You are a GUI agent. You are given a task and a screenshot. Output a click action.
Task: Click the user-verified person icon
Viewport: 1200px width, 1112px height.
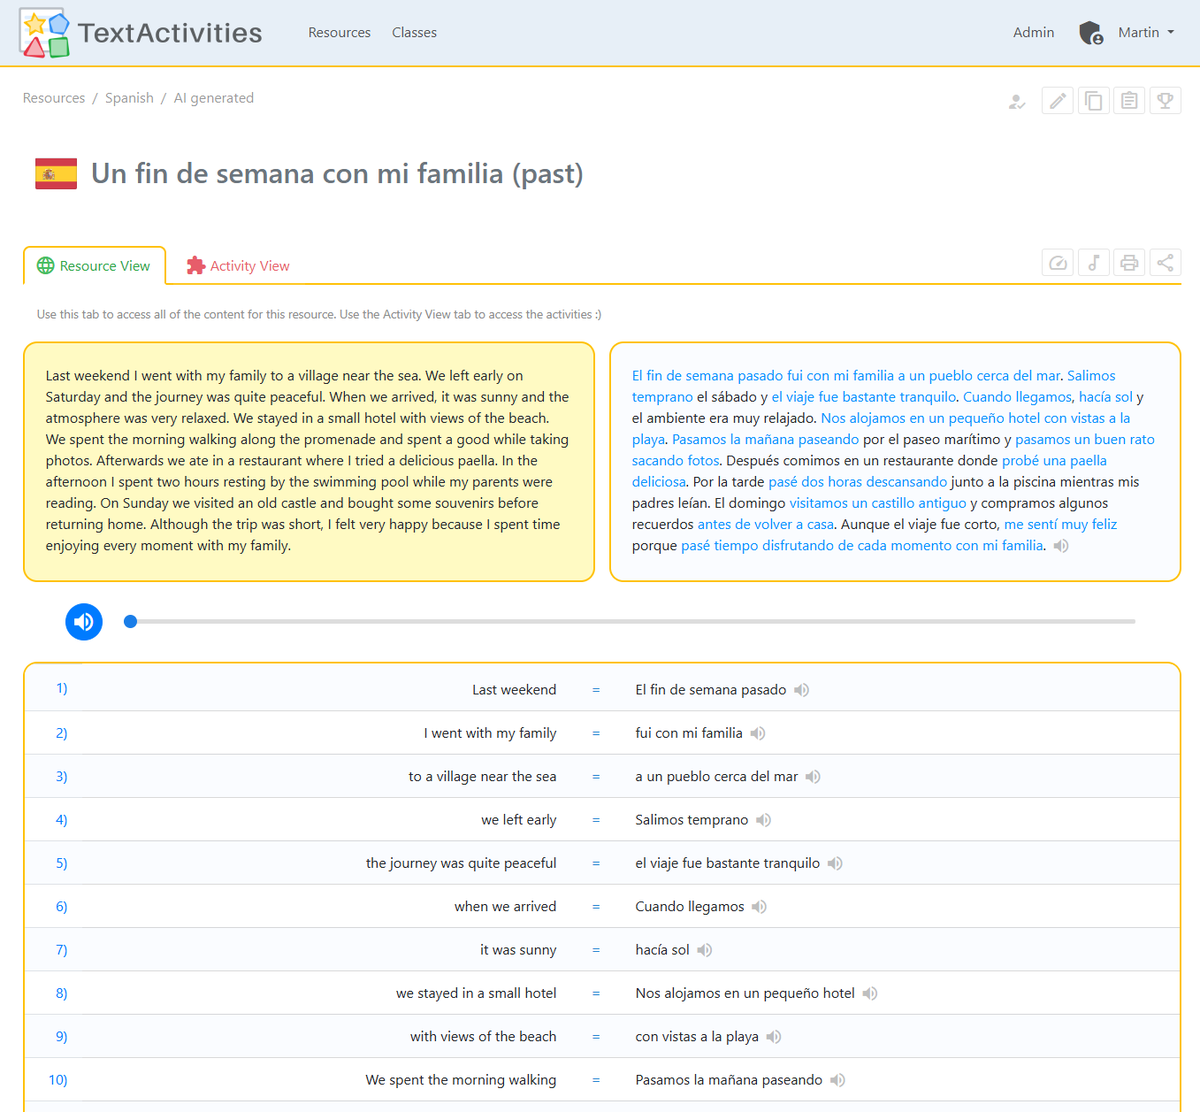coord(1017,101)
